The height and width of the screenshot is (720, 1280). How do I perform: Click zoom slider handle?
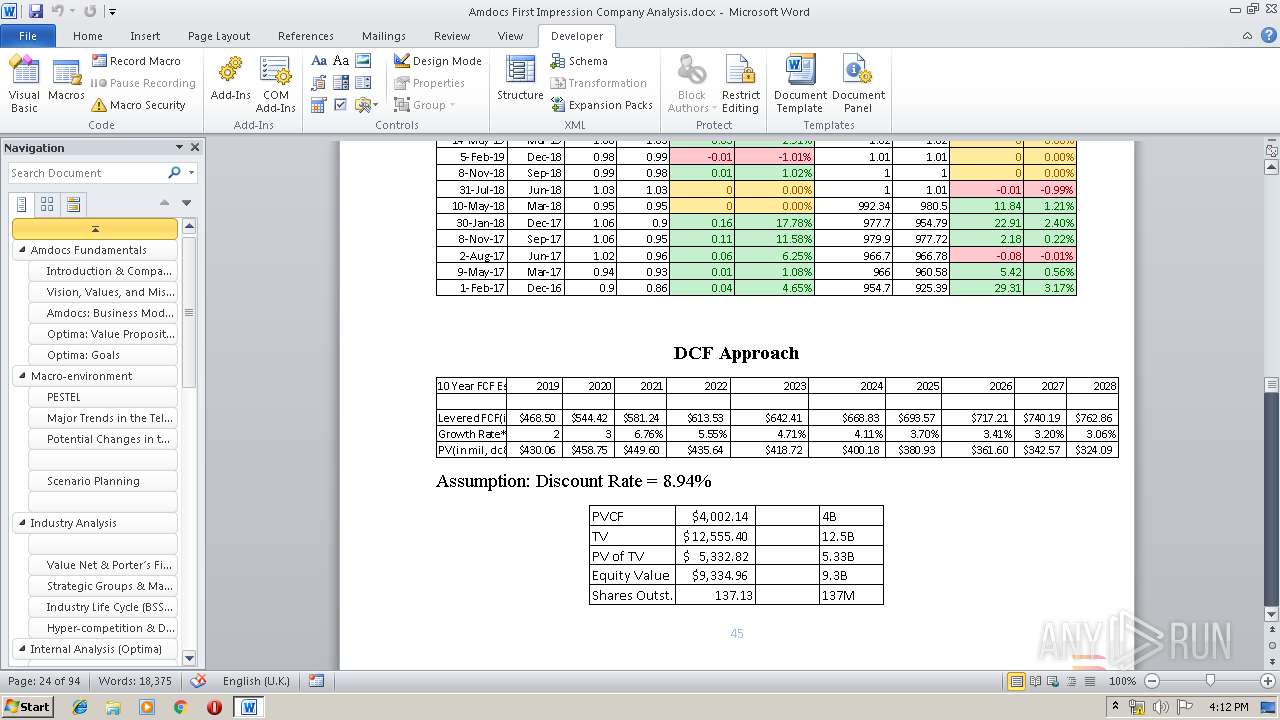pos(1210,681)
